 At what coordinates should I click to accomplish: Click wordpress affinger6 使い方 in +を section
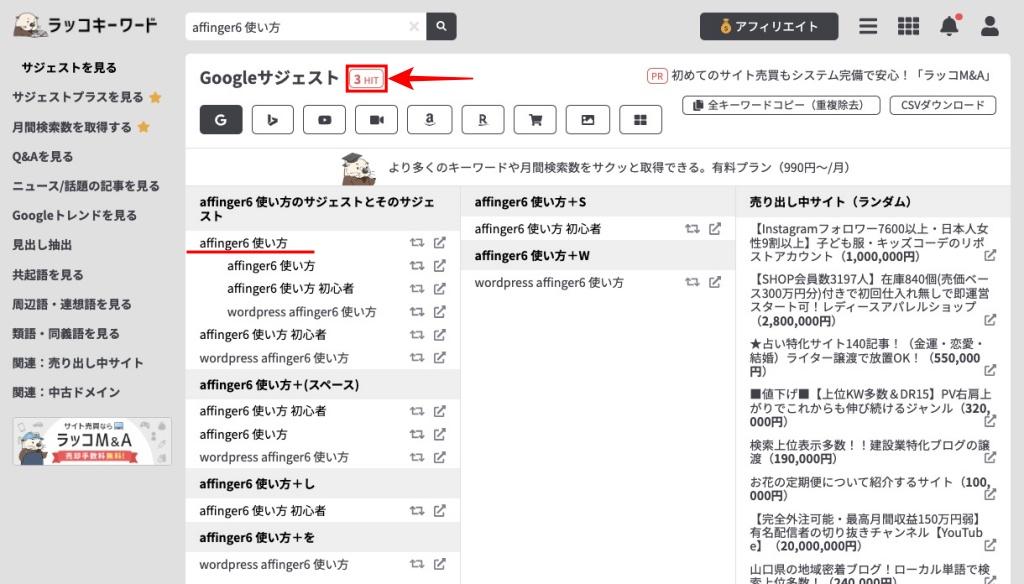(274, 564)
